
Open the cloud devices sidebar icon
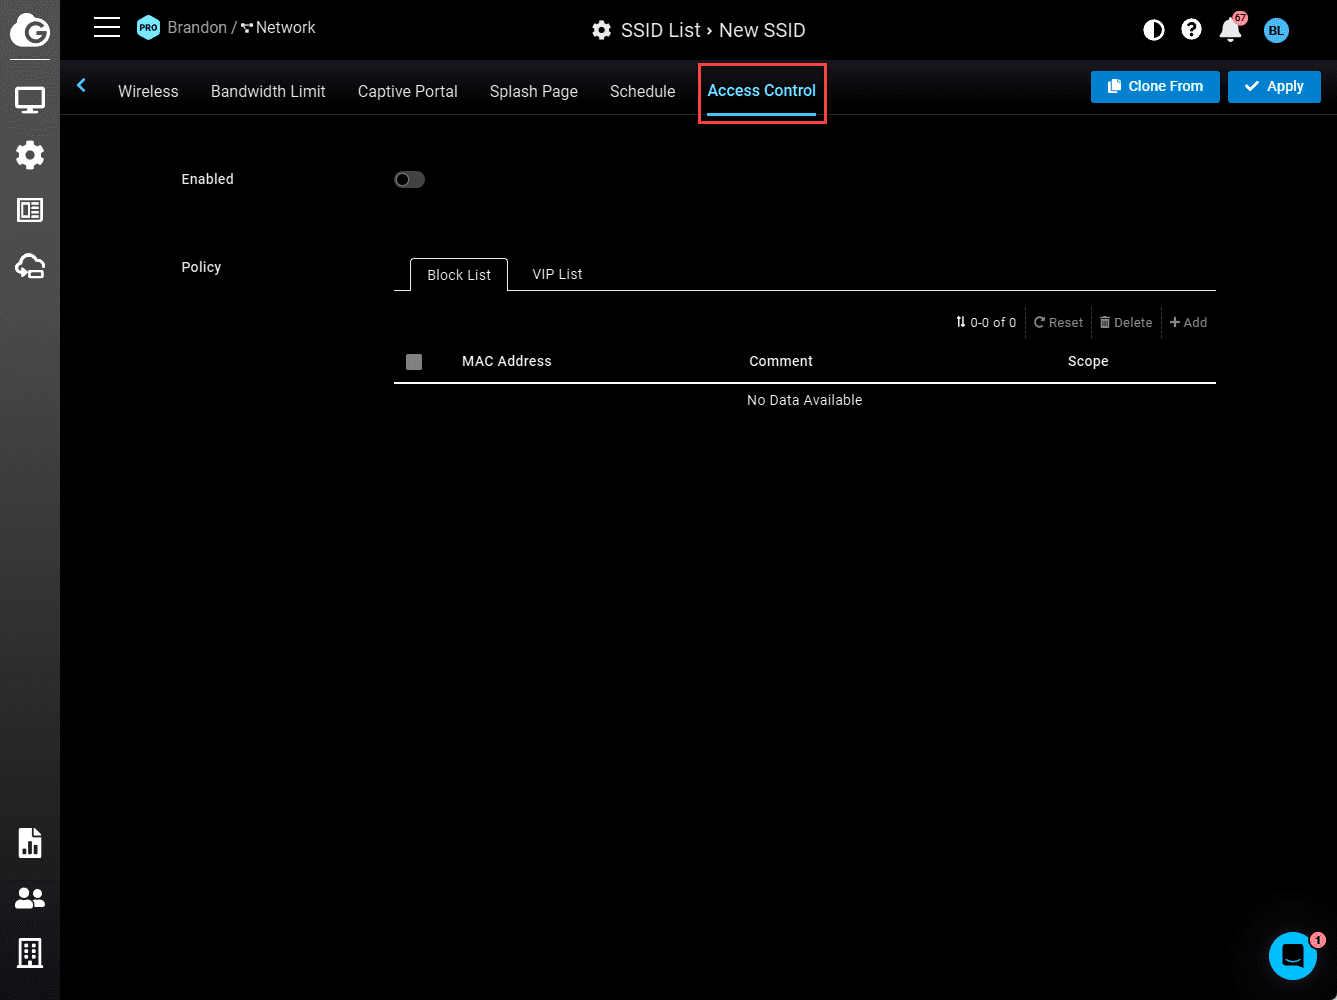[x=30, y=266]
